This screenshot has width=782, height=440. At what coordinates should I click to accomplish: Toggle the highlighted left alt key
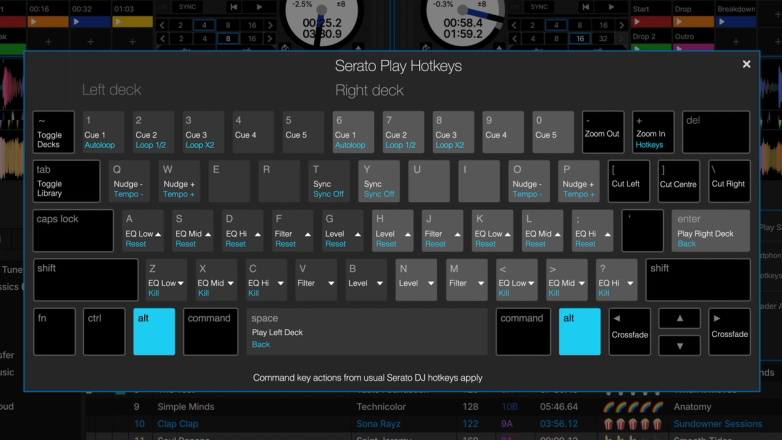coord(154,332)
